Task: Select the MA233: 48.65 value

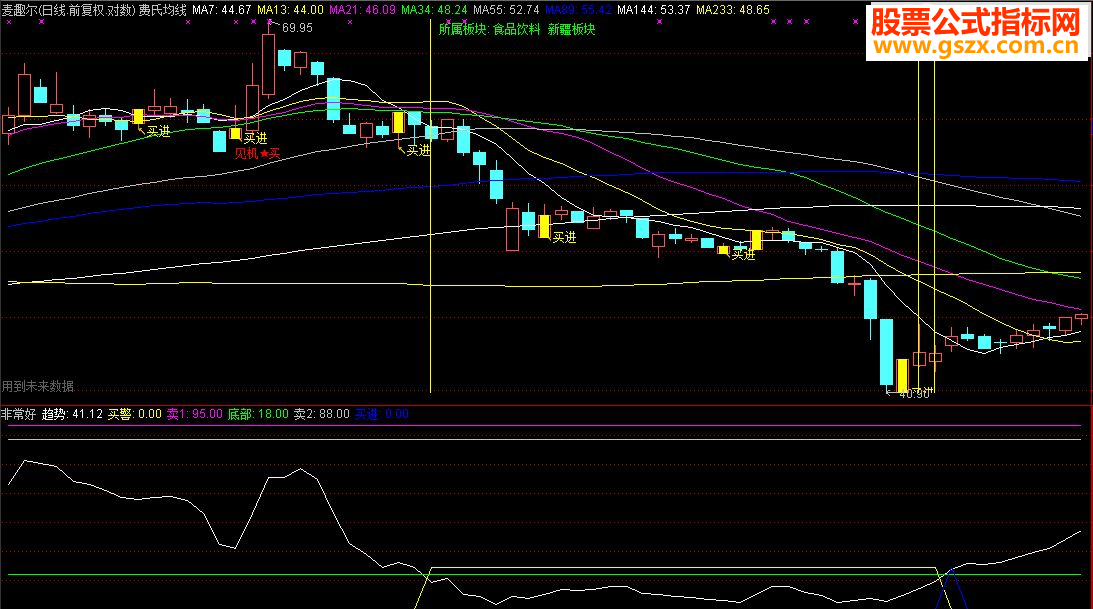Action: (733, 10)
